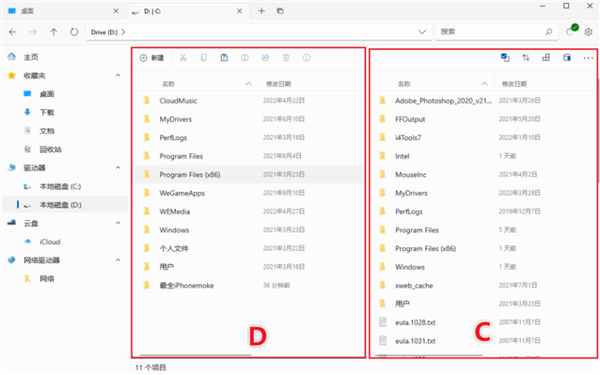The height and width of the screenshot is (375, 600).
Task: Click the copy icon in toolbar
Action: point(204,58)
